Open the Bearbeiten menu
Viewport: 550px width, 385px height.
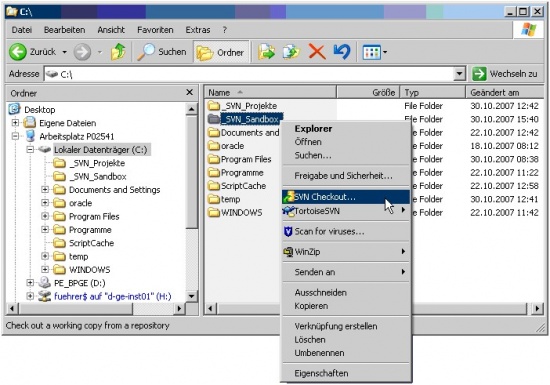(x=65, y=30)
